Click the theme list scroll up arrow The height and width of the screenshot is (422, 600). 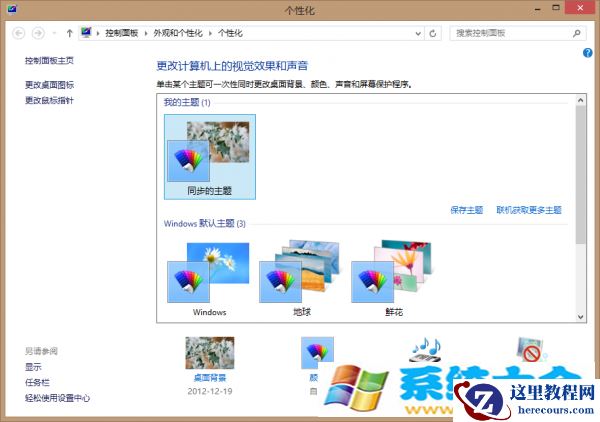(x=580, y=100)
